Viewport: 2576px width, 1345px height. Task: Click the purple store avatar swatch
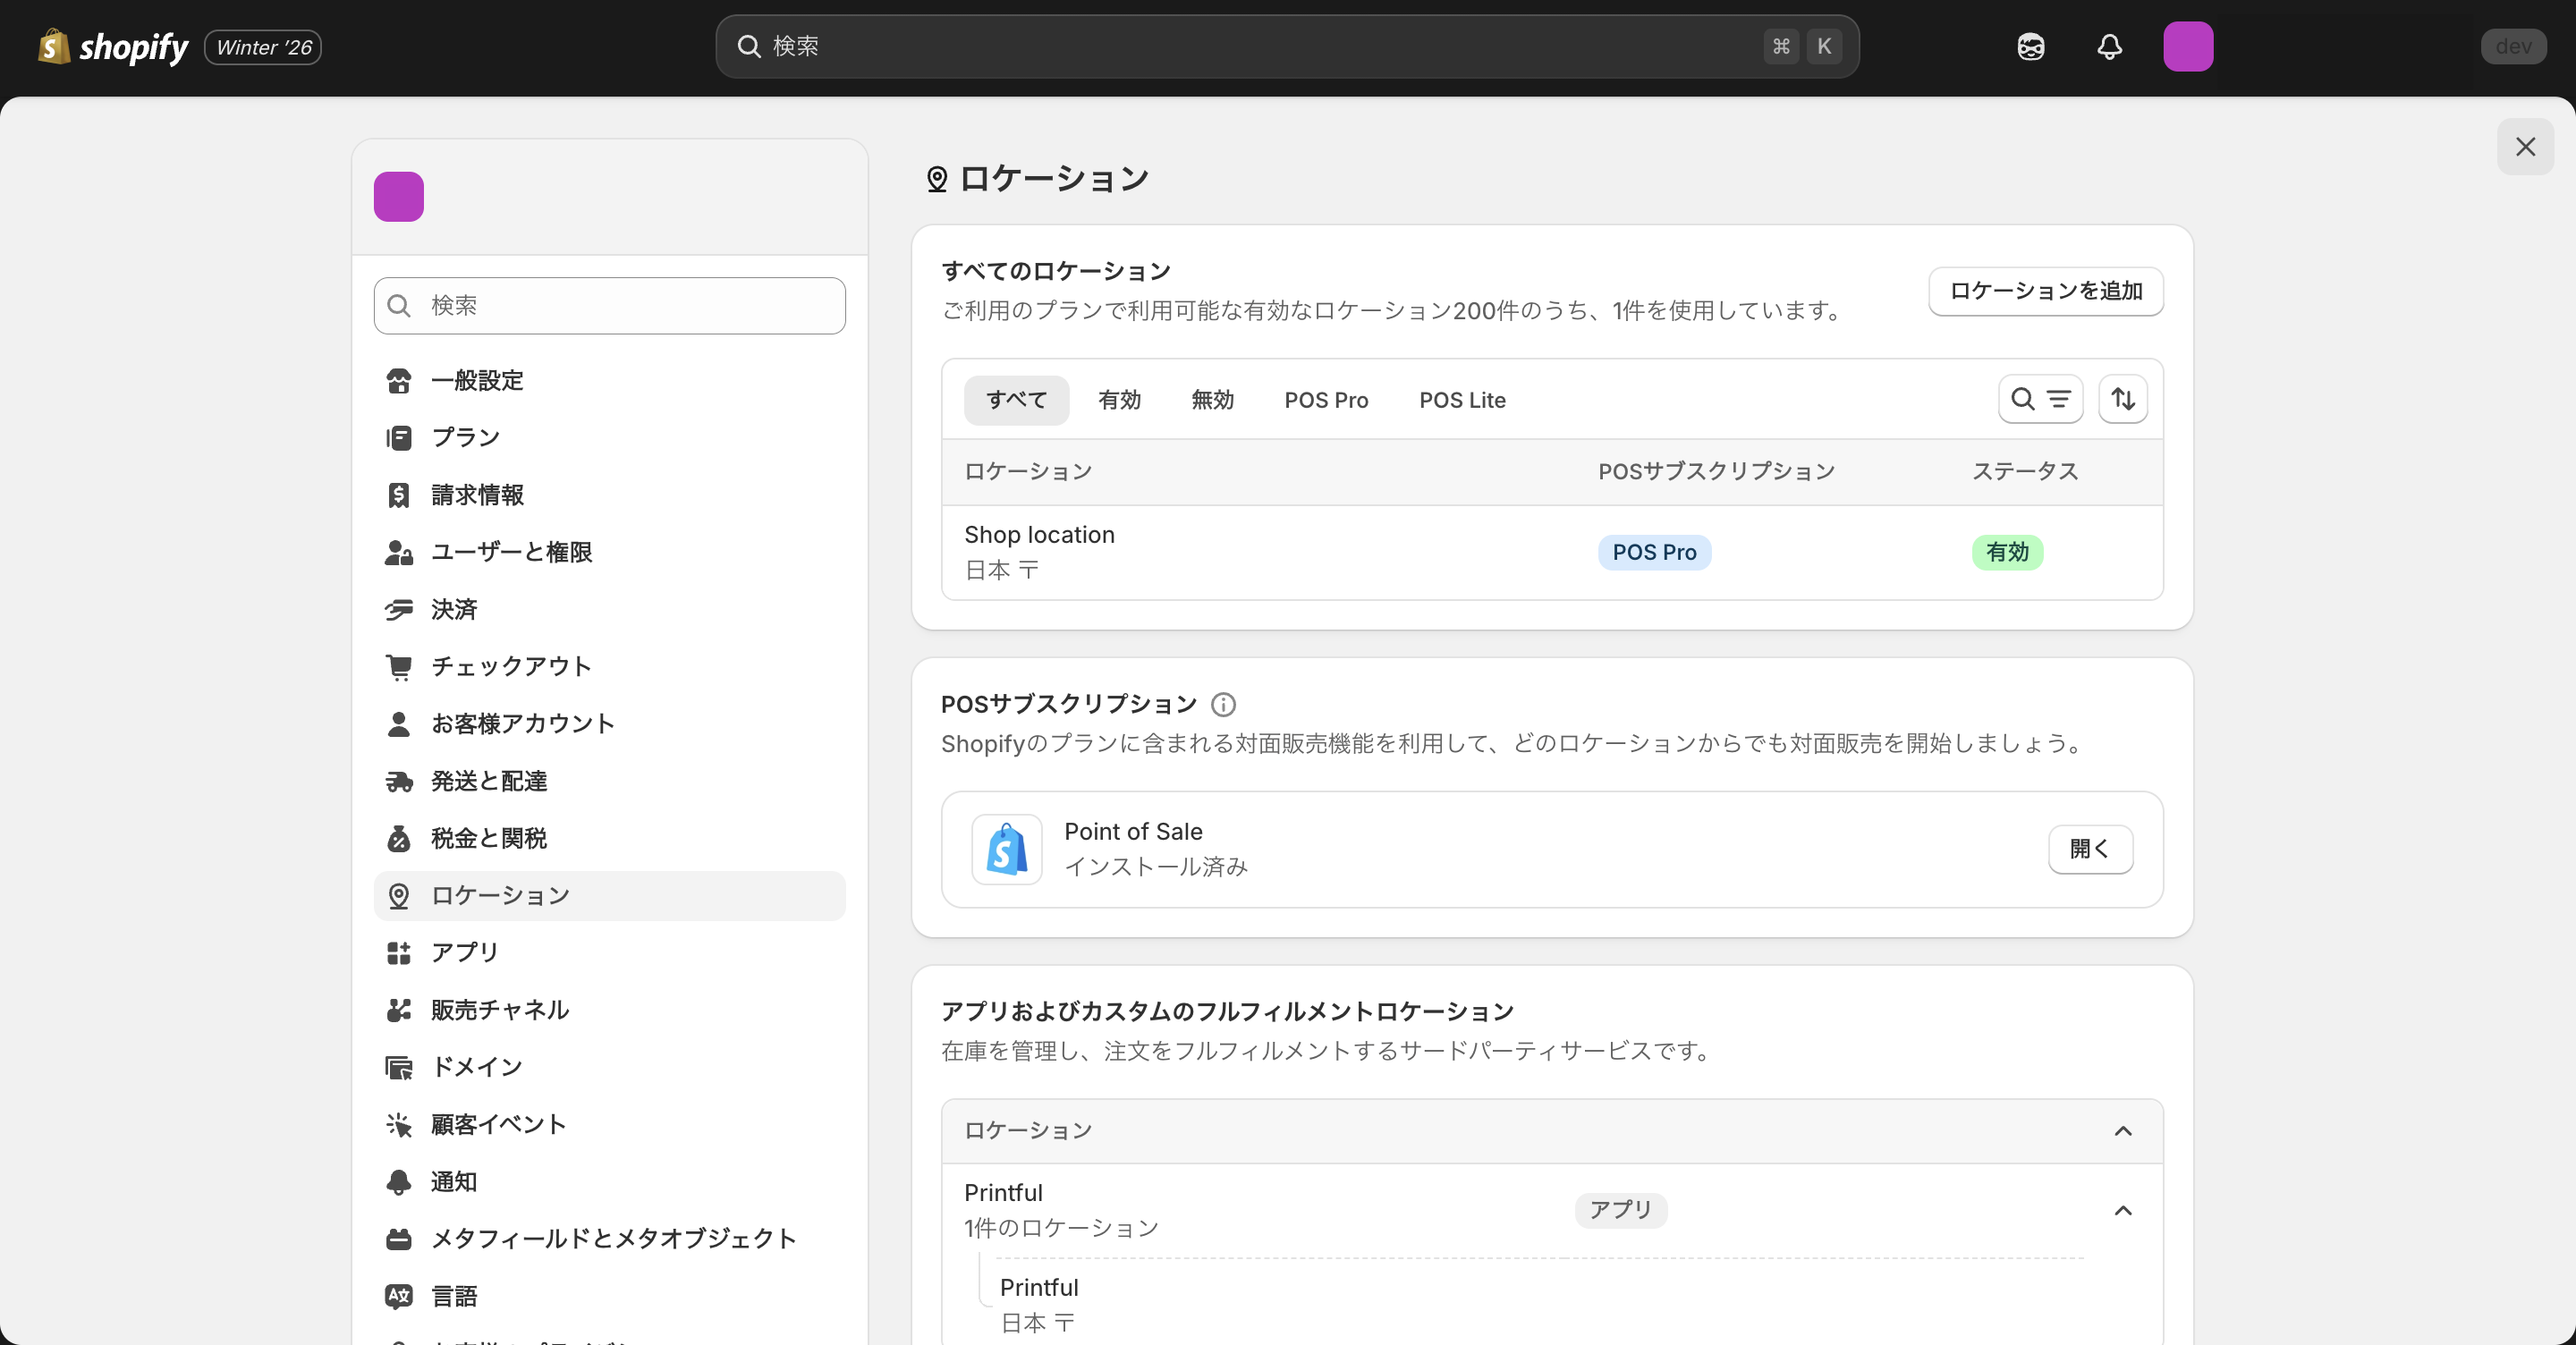point(398,196)
